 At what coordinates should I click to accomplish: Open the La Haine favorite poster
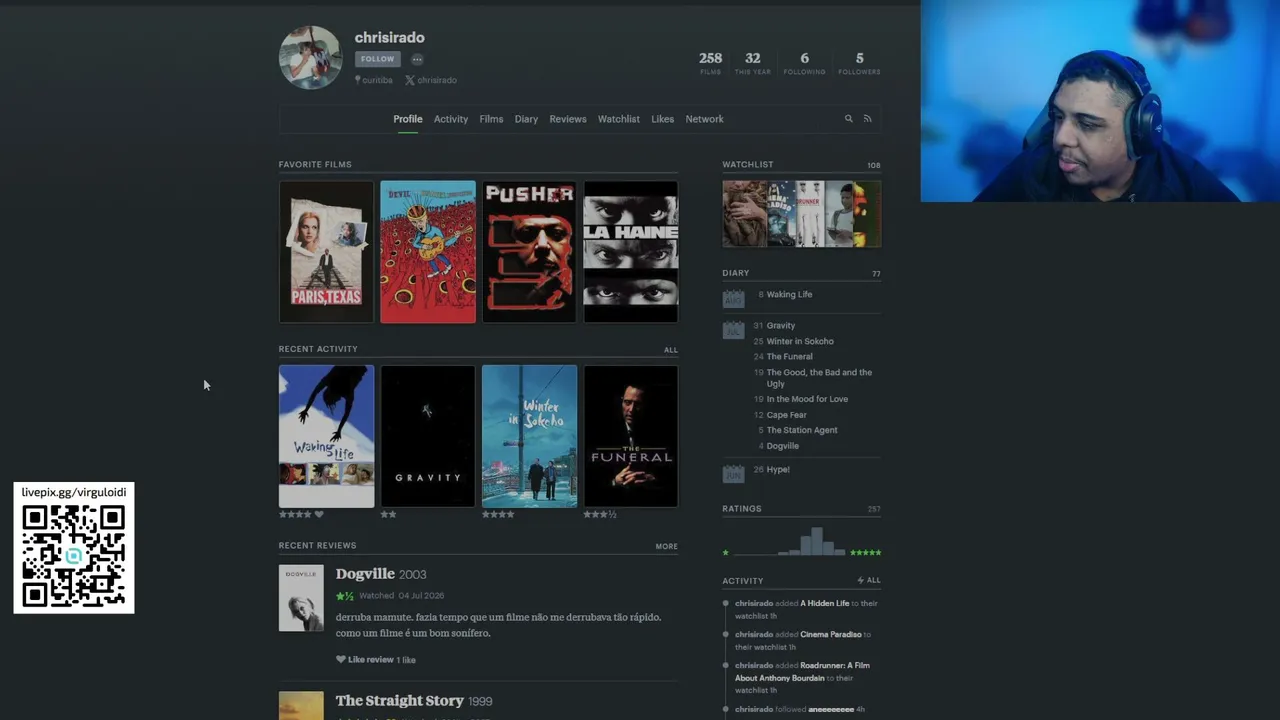(631, 252)
